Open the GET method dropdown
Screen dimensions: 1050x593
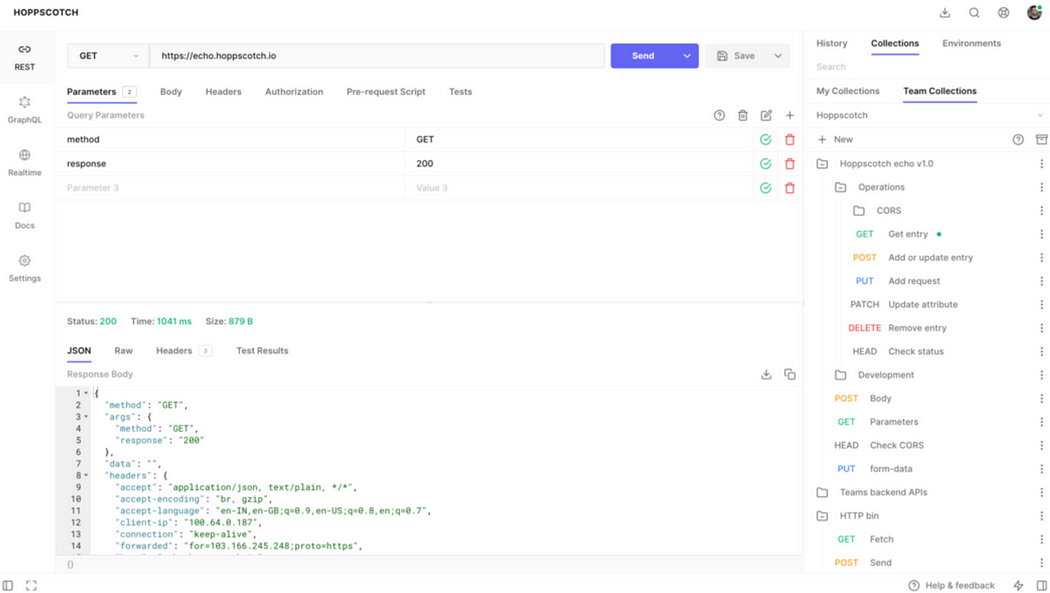108,56
